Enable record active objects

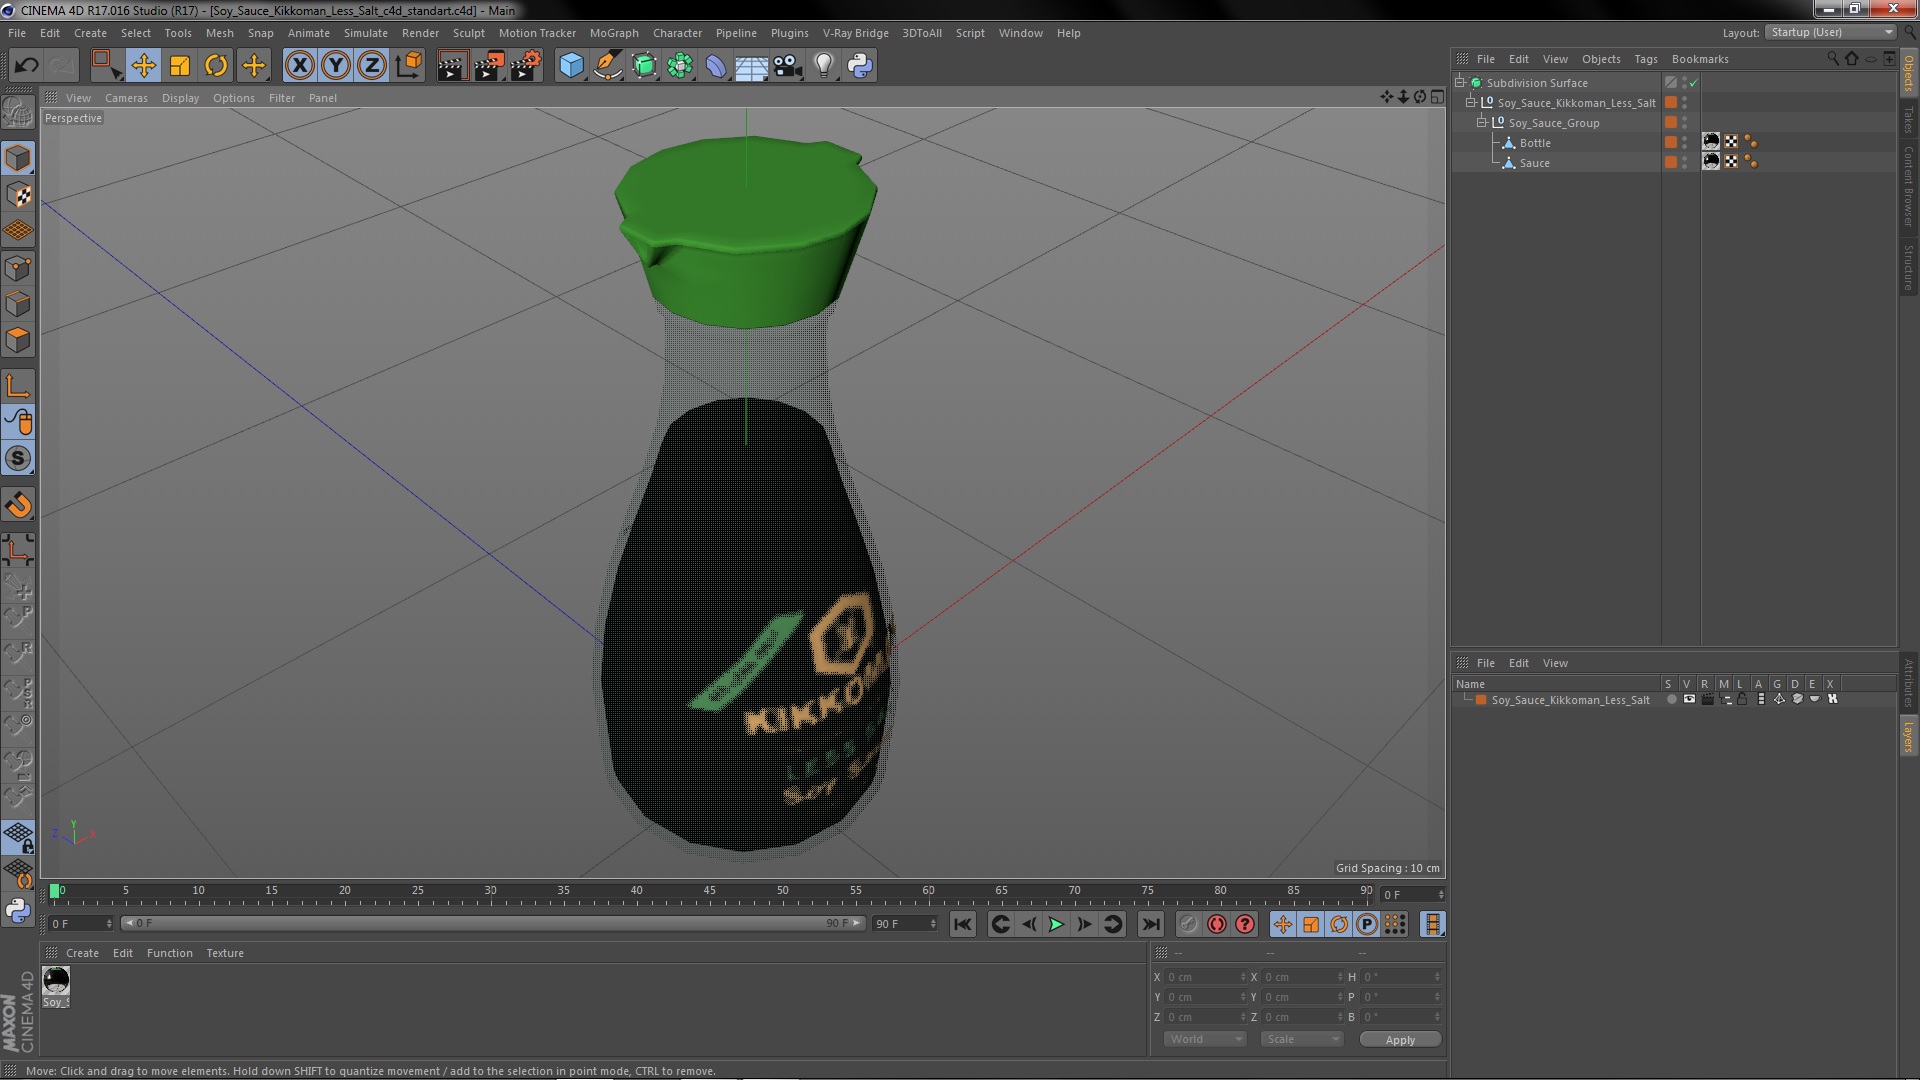pos(1188,925)
